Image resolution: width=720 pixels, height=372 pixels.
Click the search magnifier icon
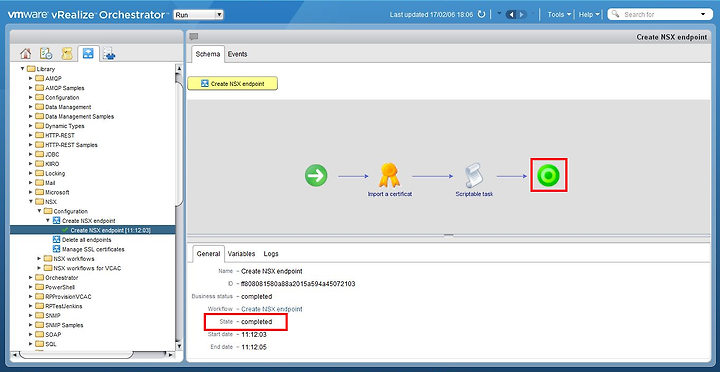click(616, 14)
